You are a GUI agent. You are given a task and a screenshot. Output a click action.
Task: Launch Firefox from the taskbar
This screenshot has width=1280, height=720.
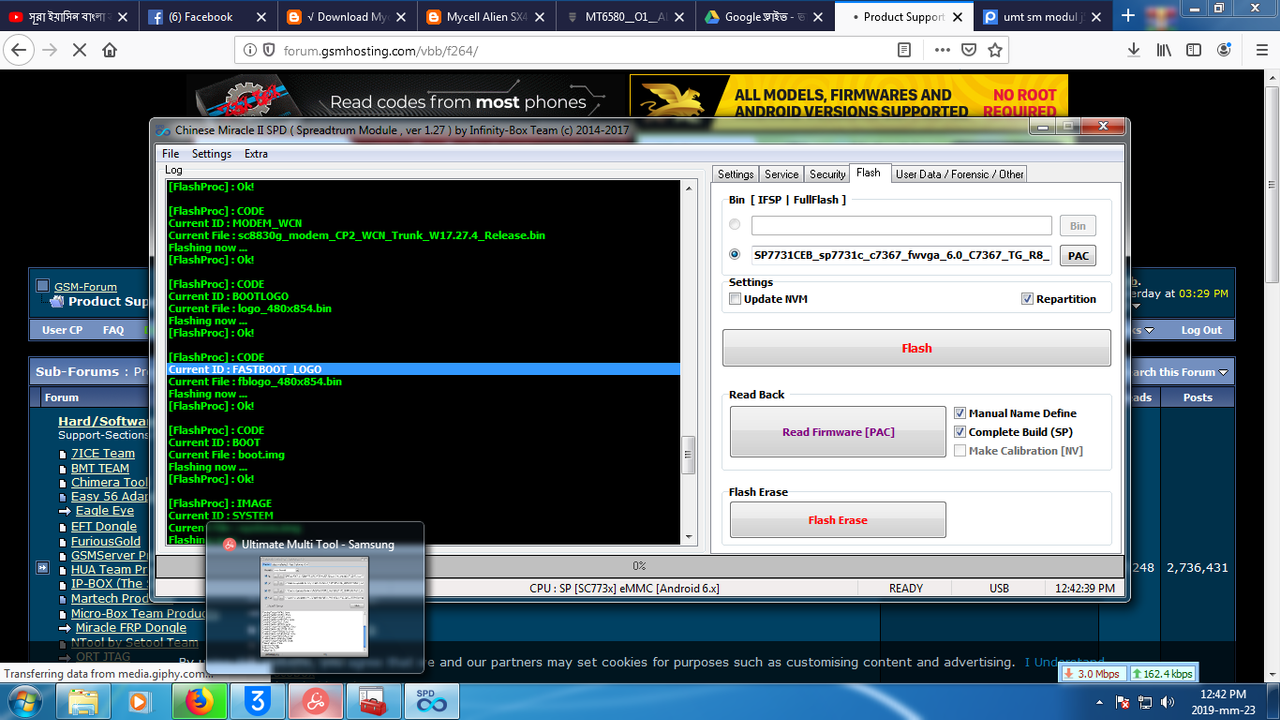pyautogui.click(x=198, y=701)
